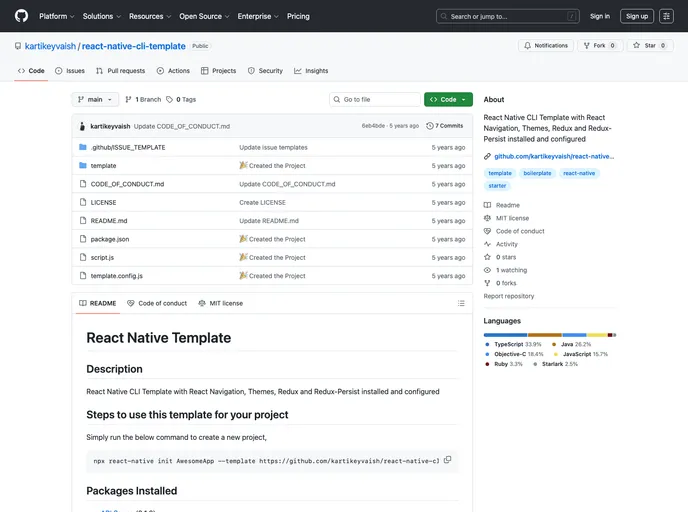Expand the Open Source menu

point(203,16)
